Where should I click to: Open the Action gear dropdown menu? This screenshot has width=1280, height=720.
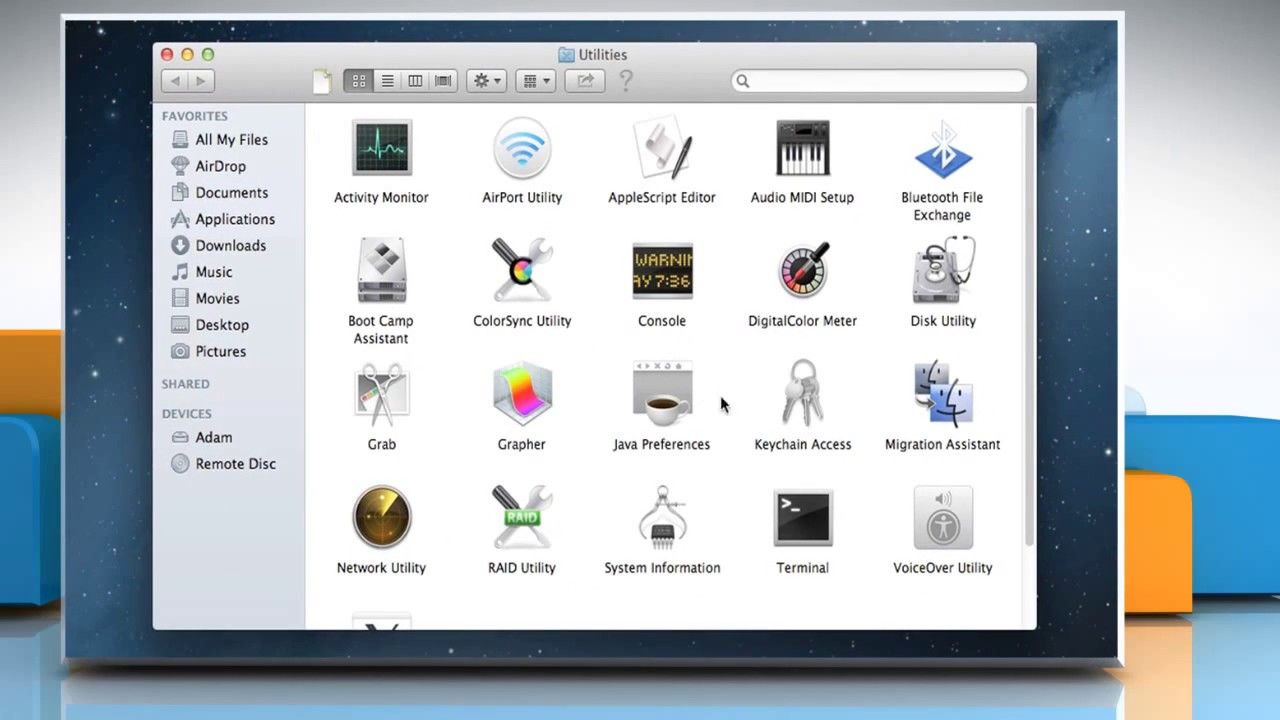click(487, 81)
